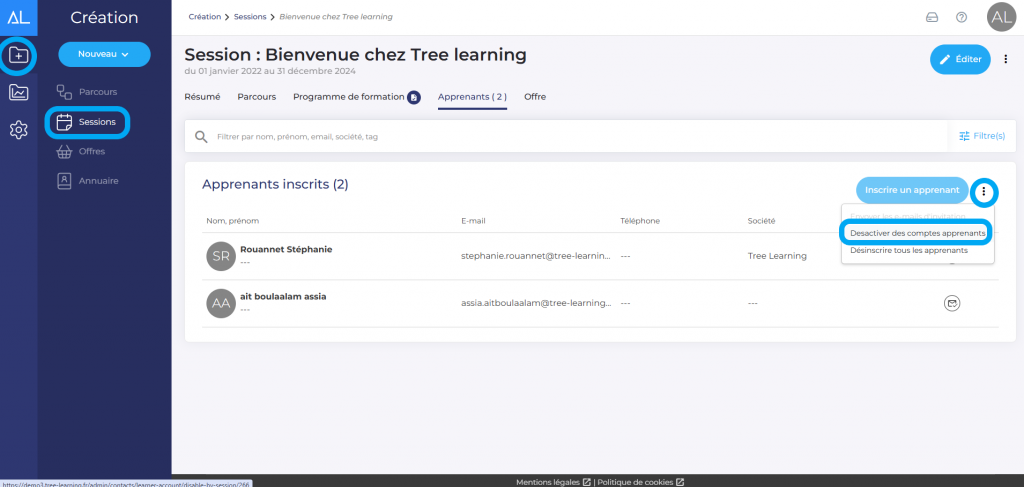Screen dimensions: 1024x487
Task: Open the inbox tray icon in header
Action: click(x=932, y=17)
